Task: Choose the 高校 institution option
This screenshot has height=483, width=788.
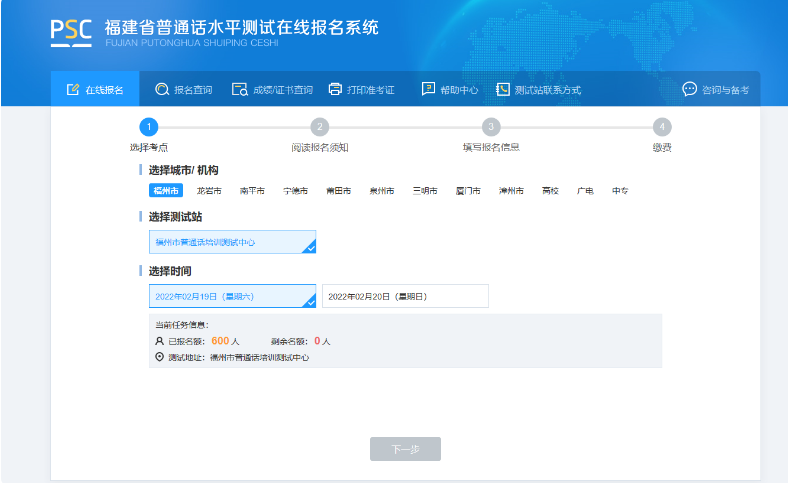Action: [x=550, y=190]
